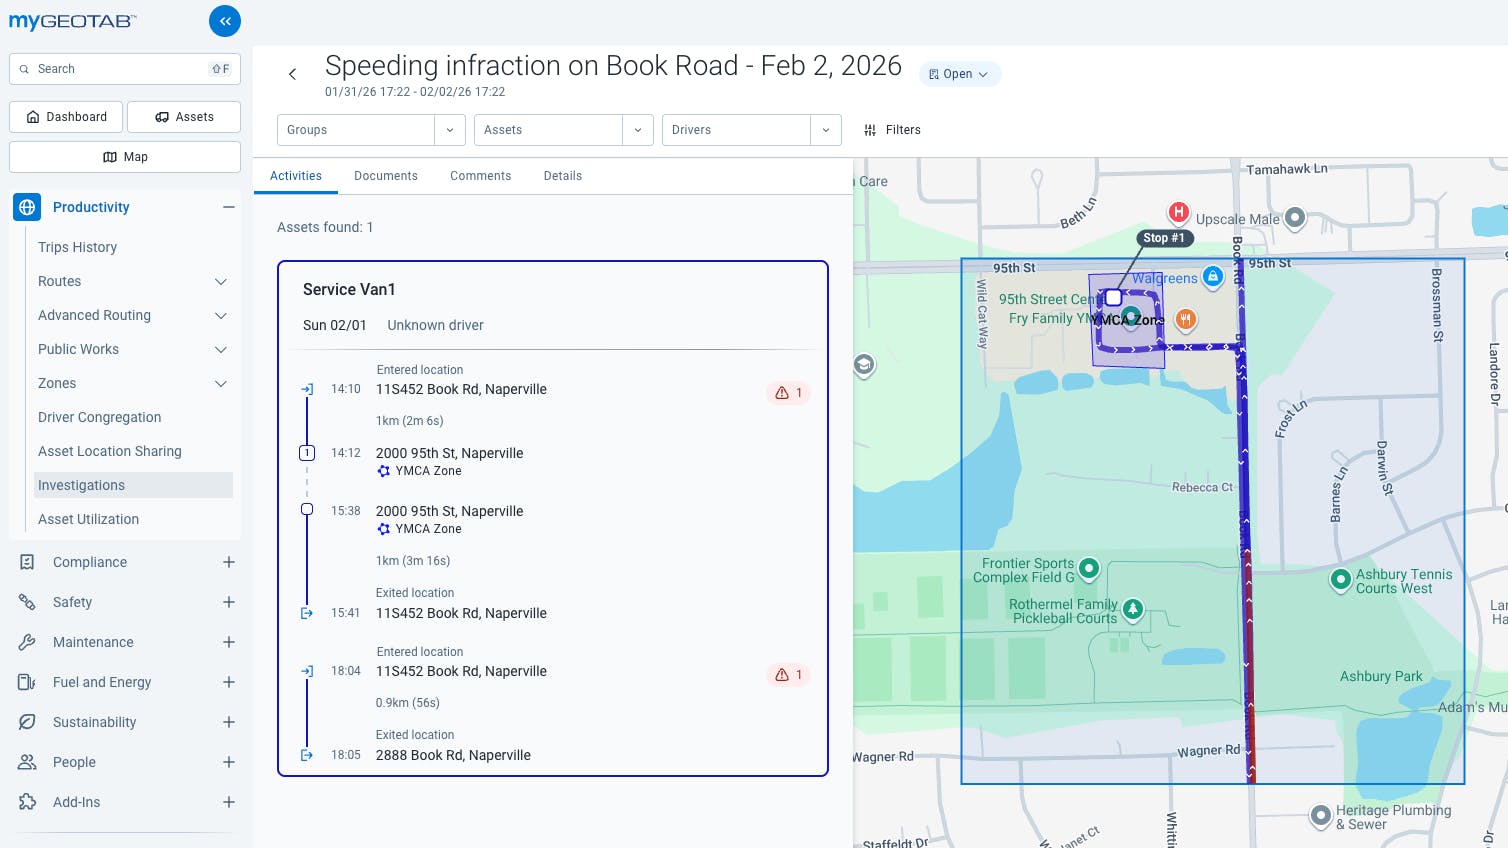Expand the Fuel and Energy plus

point(229,682)
